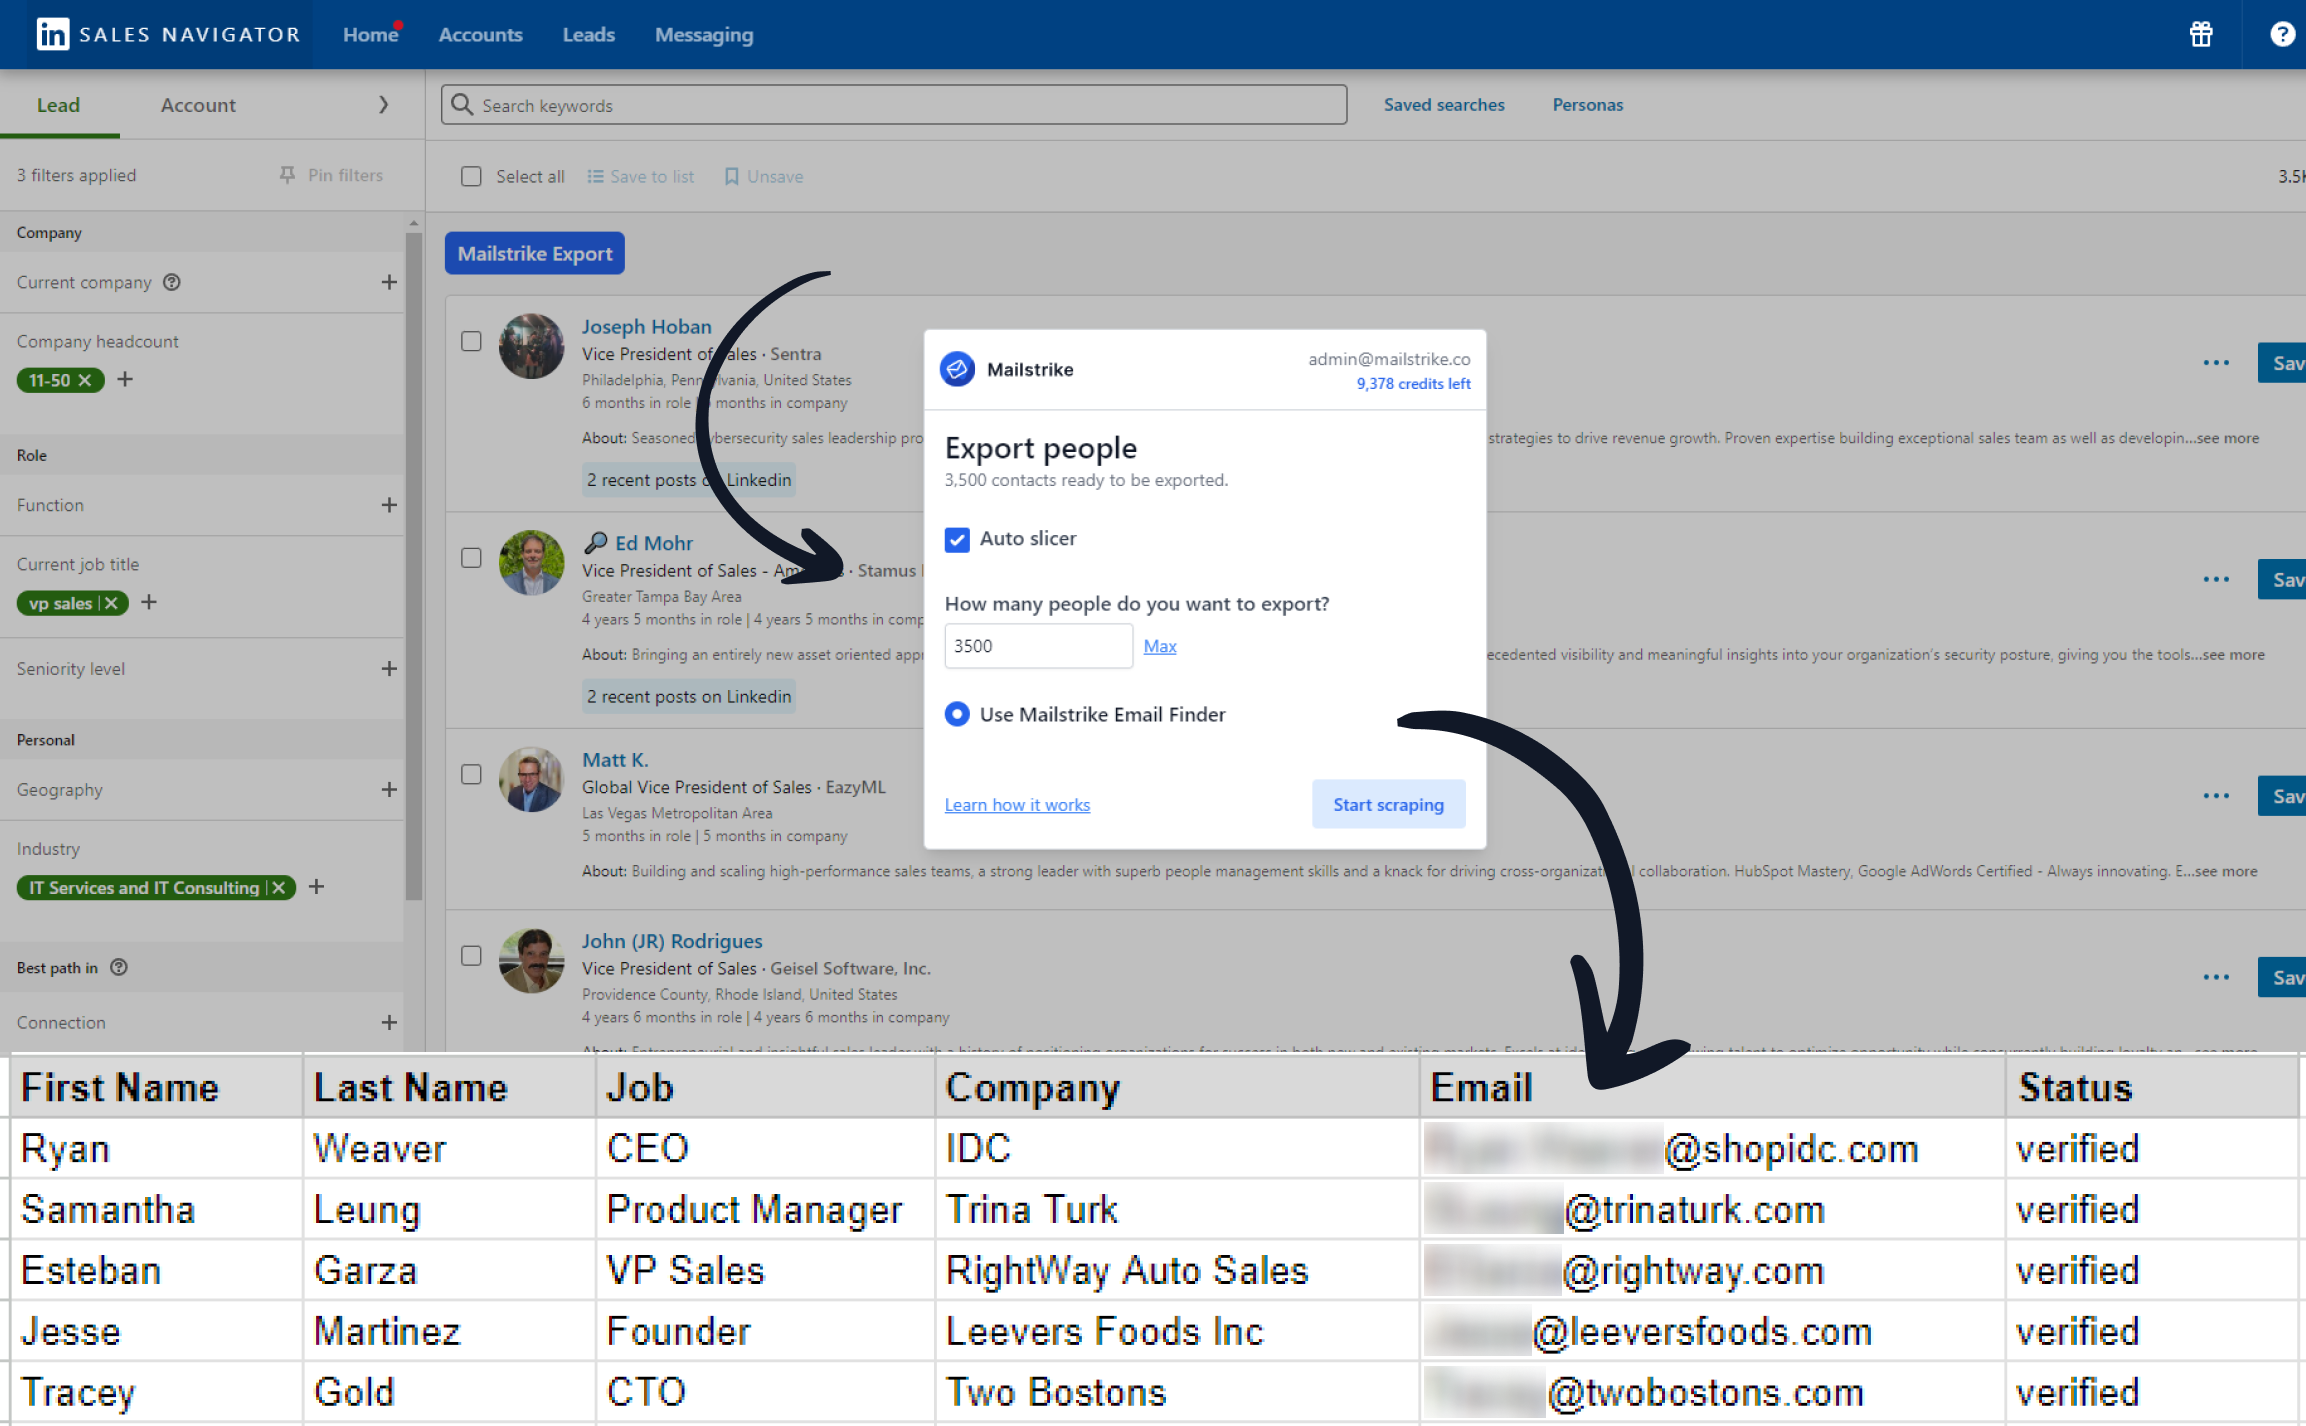Select Joseph Hoban's checkbox
This screenshot has height=1426, width=2306.
click(471, 341)
